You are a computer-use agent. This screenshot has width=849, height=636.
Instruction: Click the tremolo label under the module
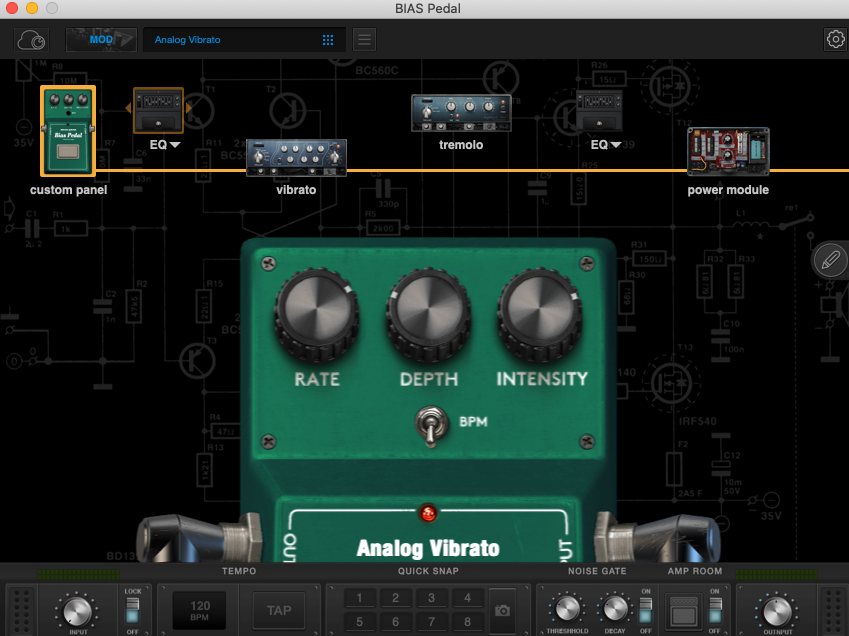point(461,145)
